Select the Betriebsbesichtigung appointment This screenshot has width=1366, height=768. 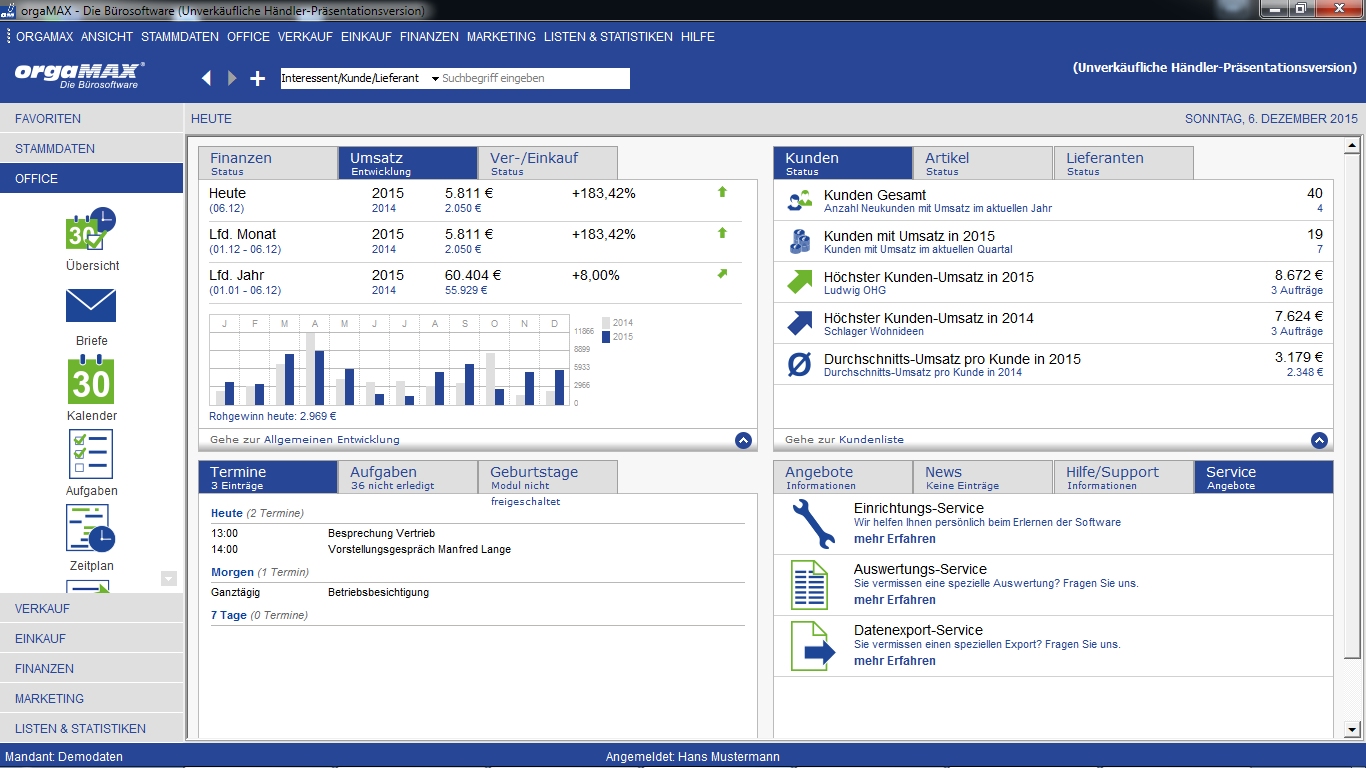pos(378,592)
